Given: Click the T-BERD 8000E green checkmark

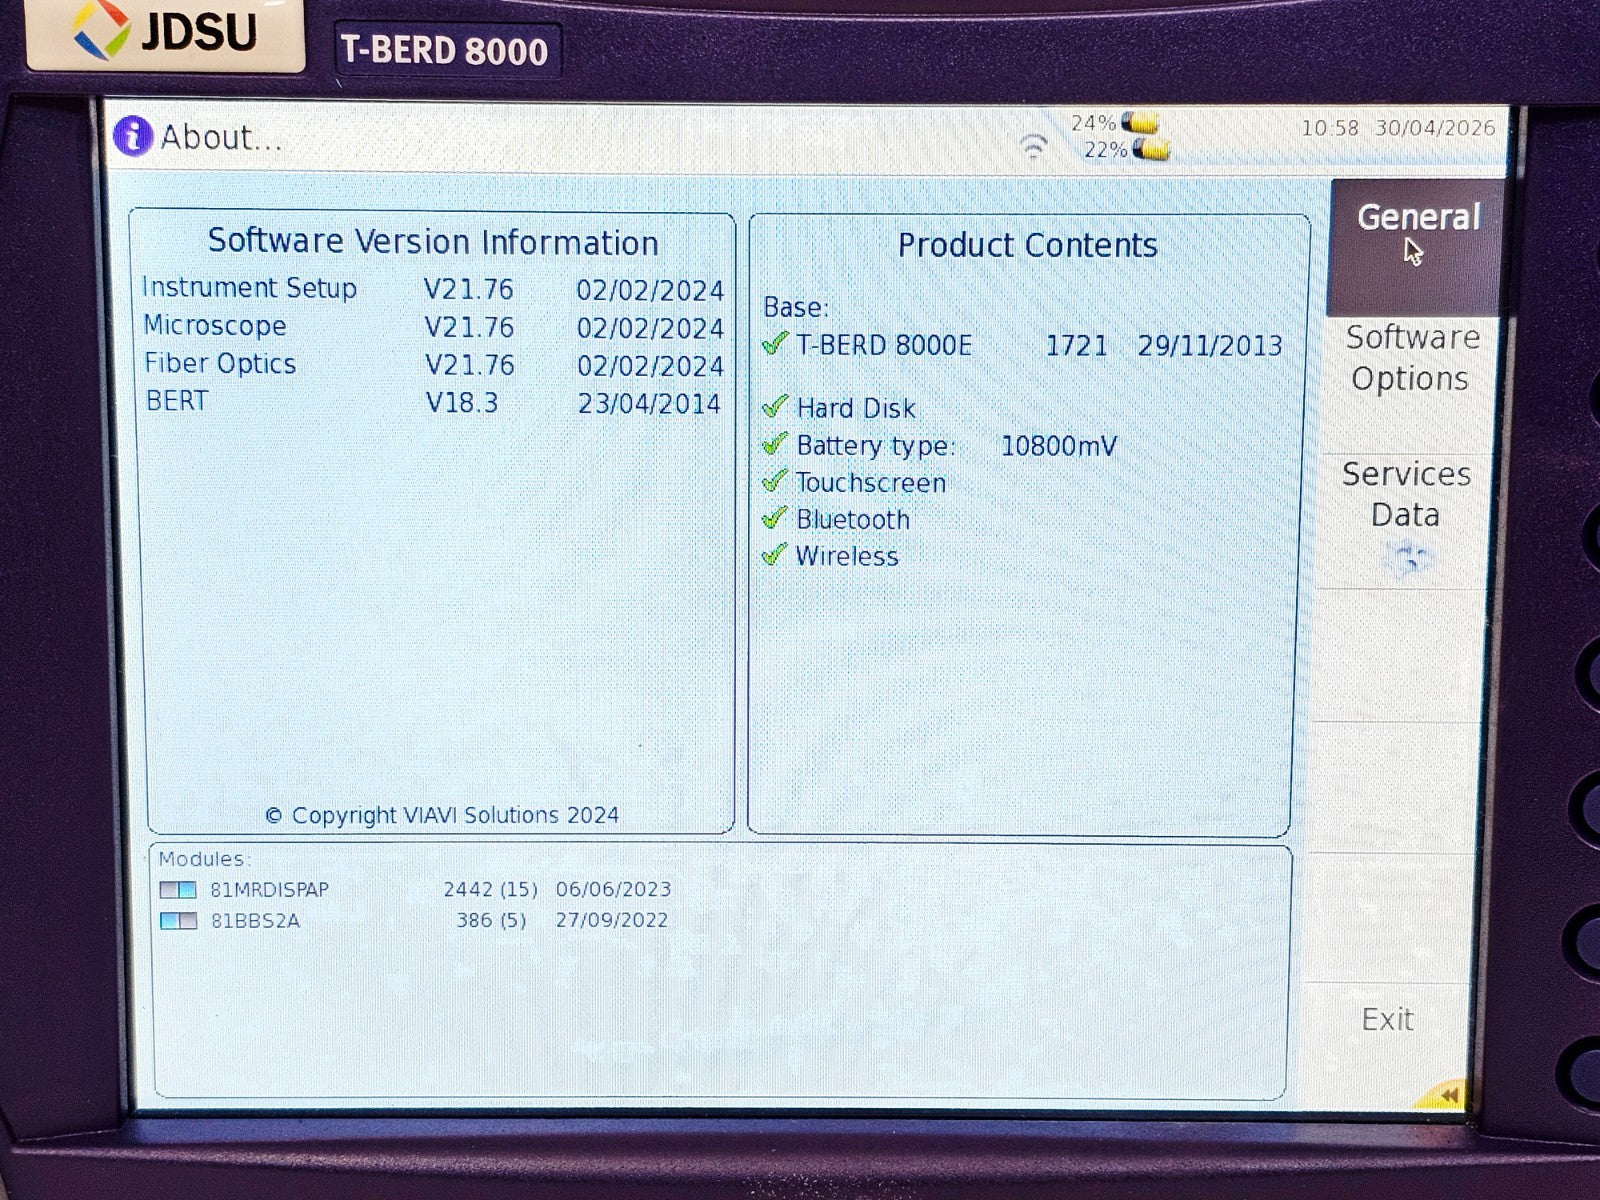Looking at the screenshot, I should click(x=775, y=345).
